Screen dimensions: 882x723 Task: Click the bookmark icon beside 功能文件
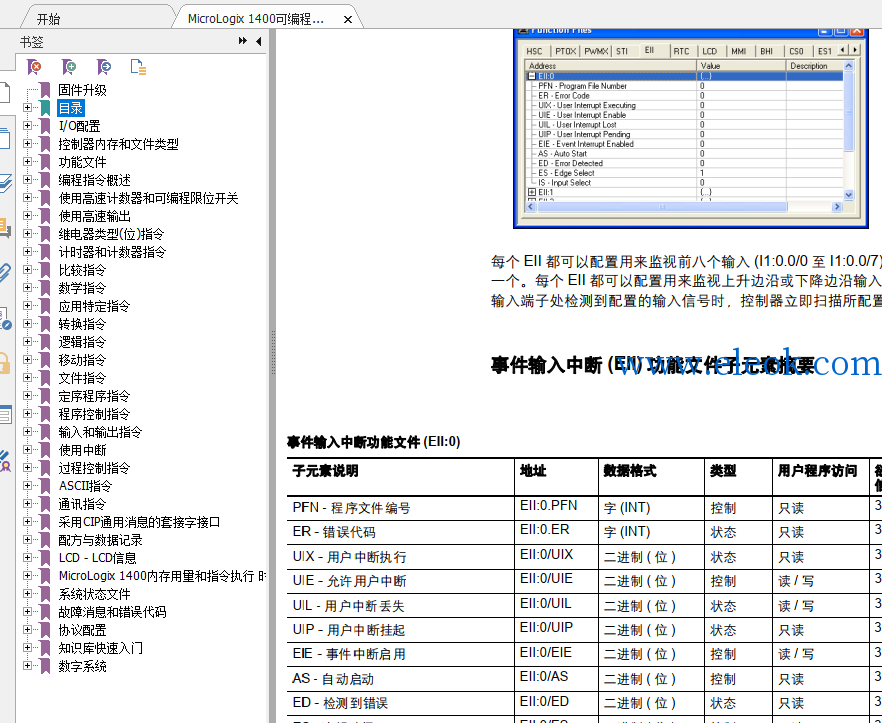coord(46,162)
